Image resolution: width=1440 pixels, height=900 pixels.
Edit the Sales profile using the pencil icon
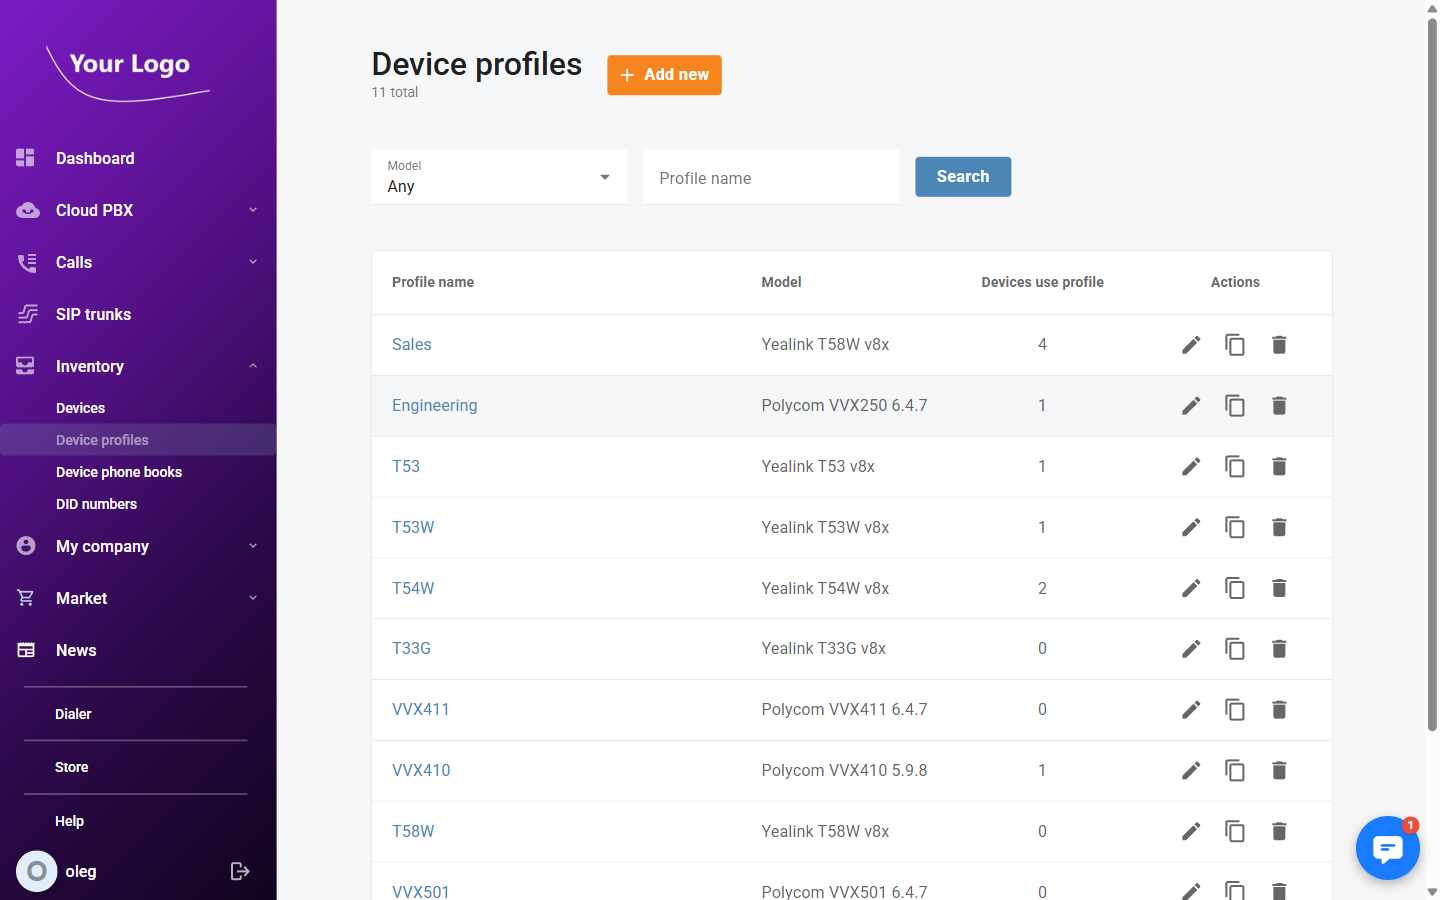1191,344
